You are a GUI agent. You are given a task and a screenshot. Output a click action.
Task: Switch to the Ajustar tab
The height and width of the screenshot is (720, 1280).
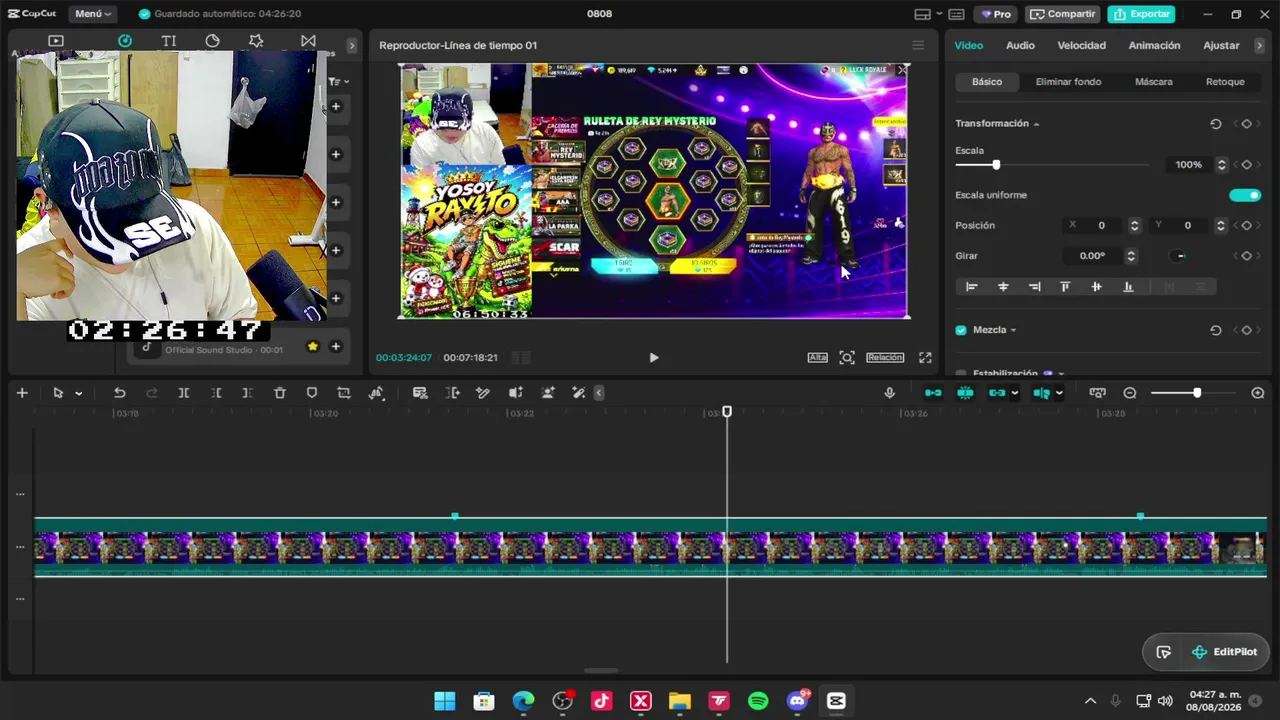(x=1221, y=46)
